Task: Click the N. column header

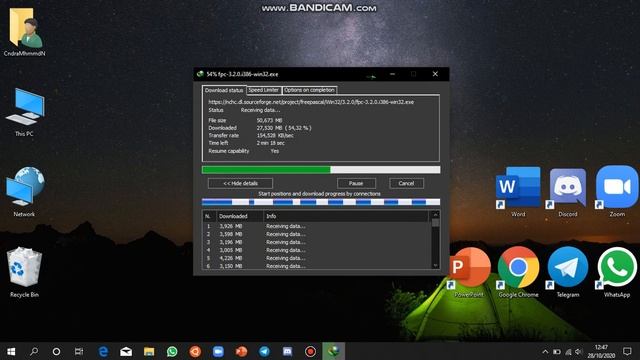Action: pyautogui.click(x=209, y=216)
